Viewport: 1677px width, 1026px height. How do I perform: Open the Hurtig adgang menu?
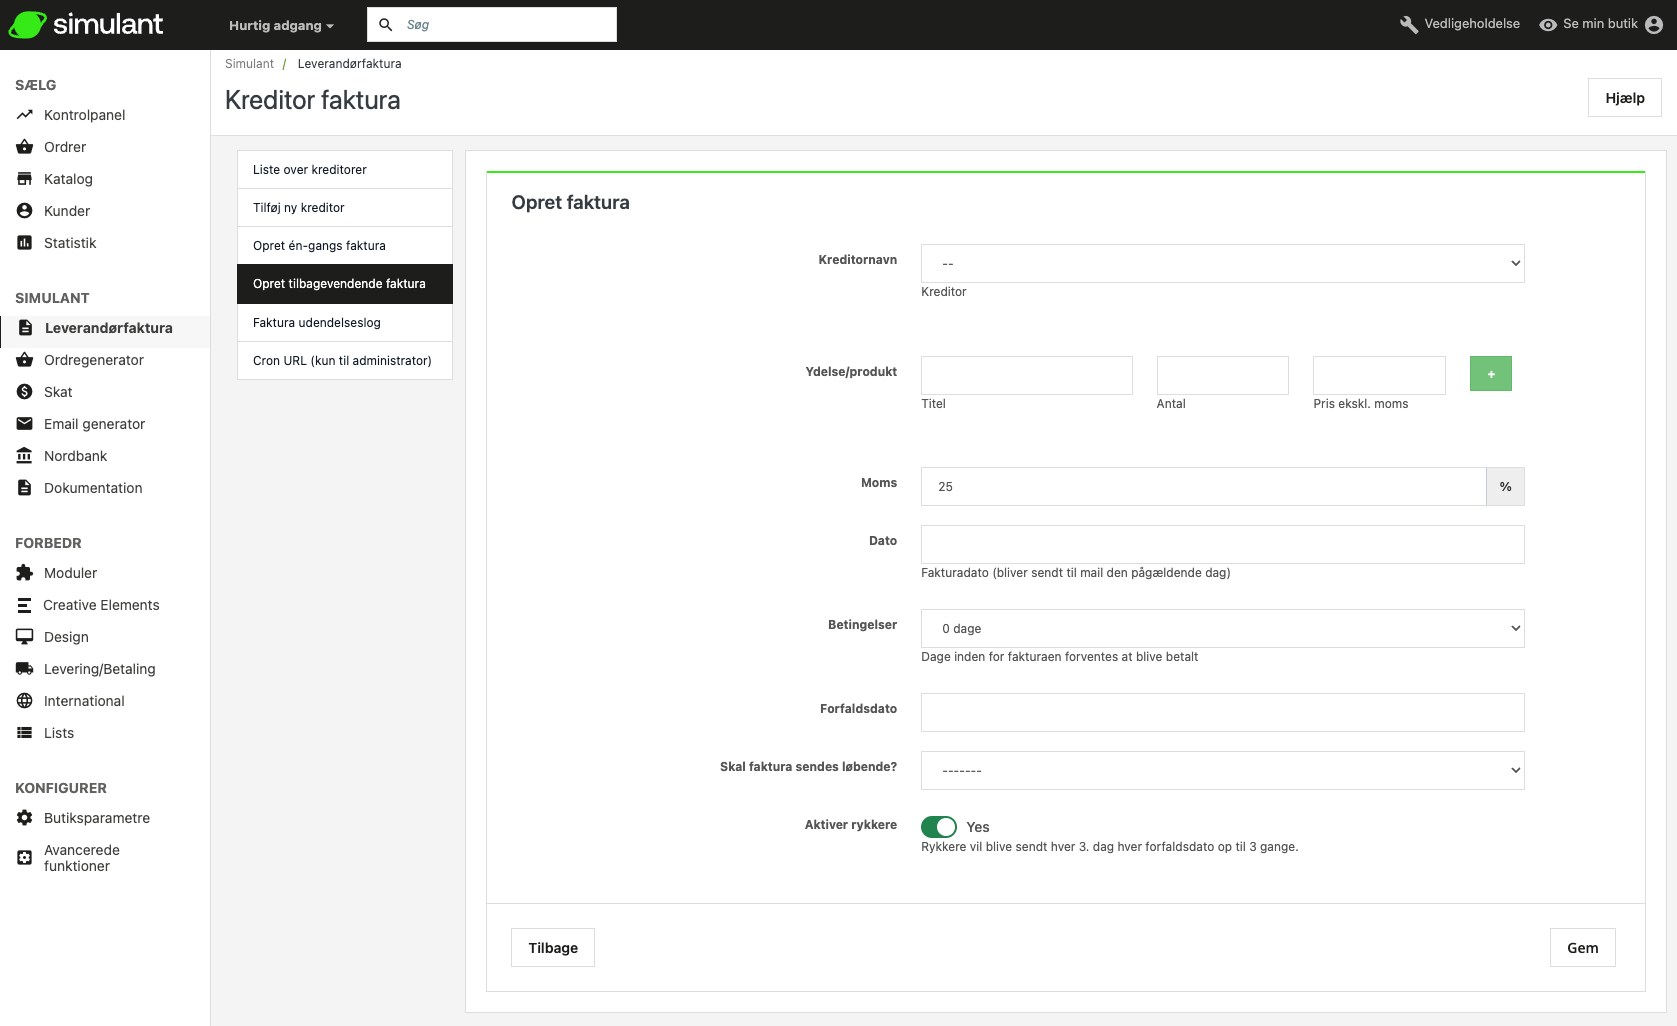point(281,25)
